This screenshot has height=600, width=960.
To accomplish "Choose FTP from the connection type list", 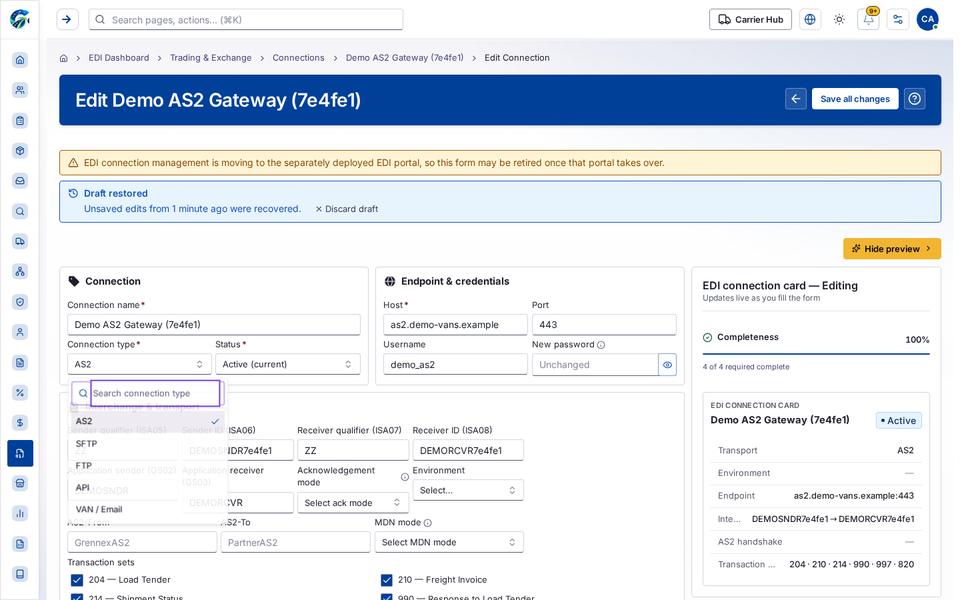I will tap(146, 465).
